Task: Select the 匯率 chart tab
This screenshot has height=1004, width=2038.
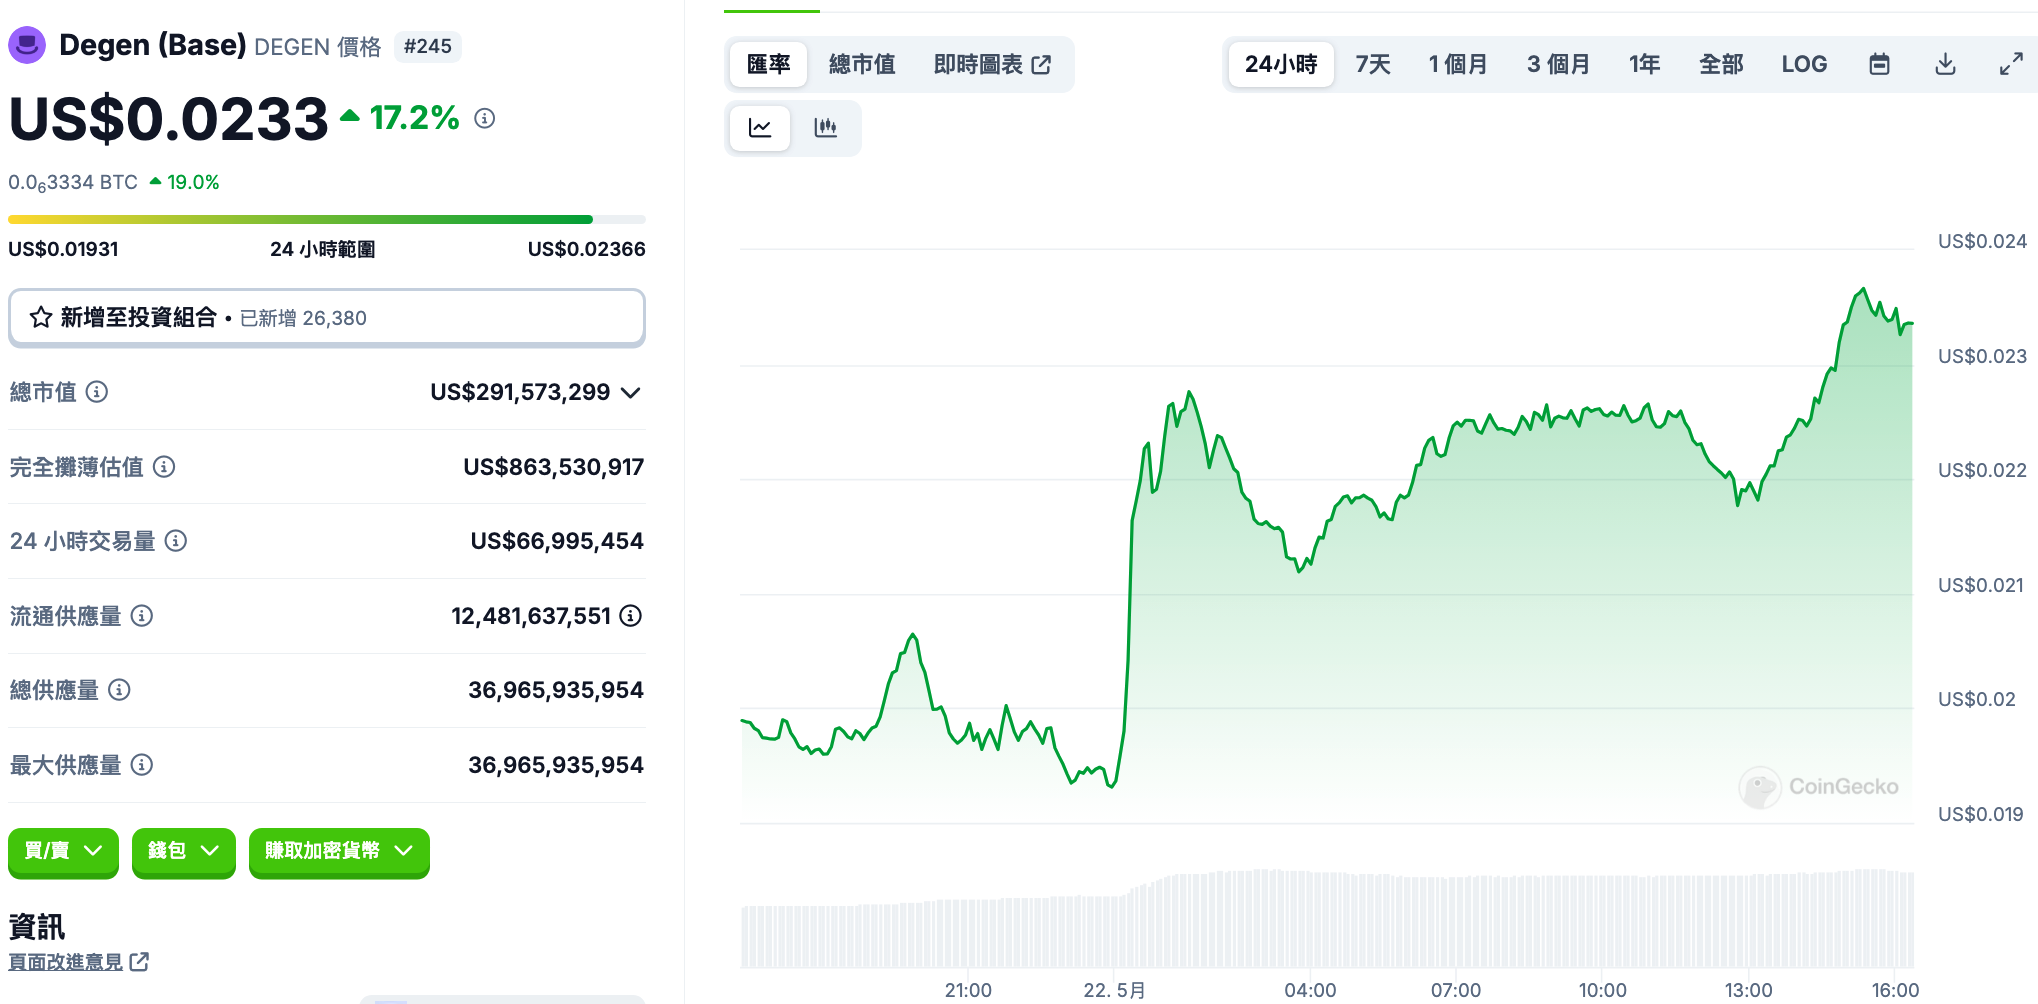Action: point(768,64)
